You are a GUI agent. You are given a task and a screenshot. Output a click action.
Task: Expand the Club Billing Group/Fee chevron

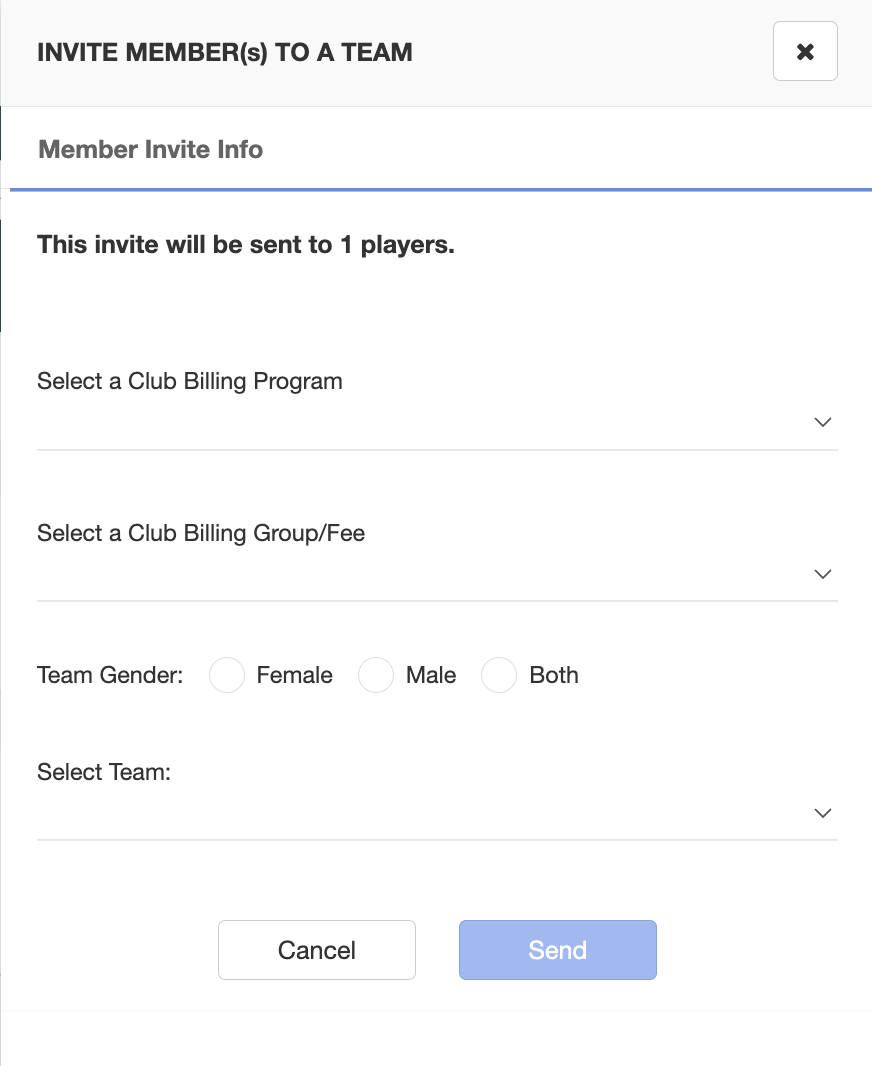point(822,574)
